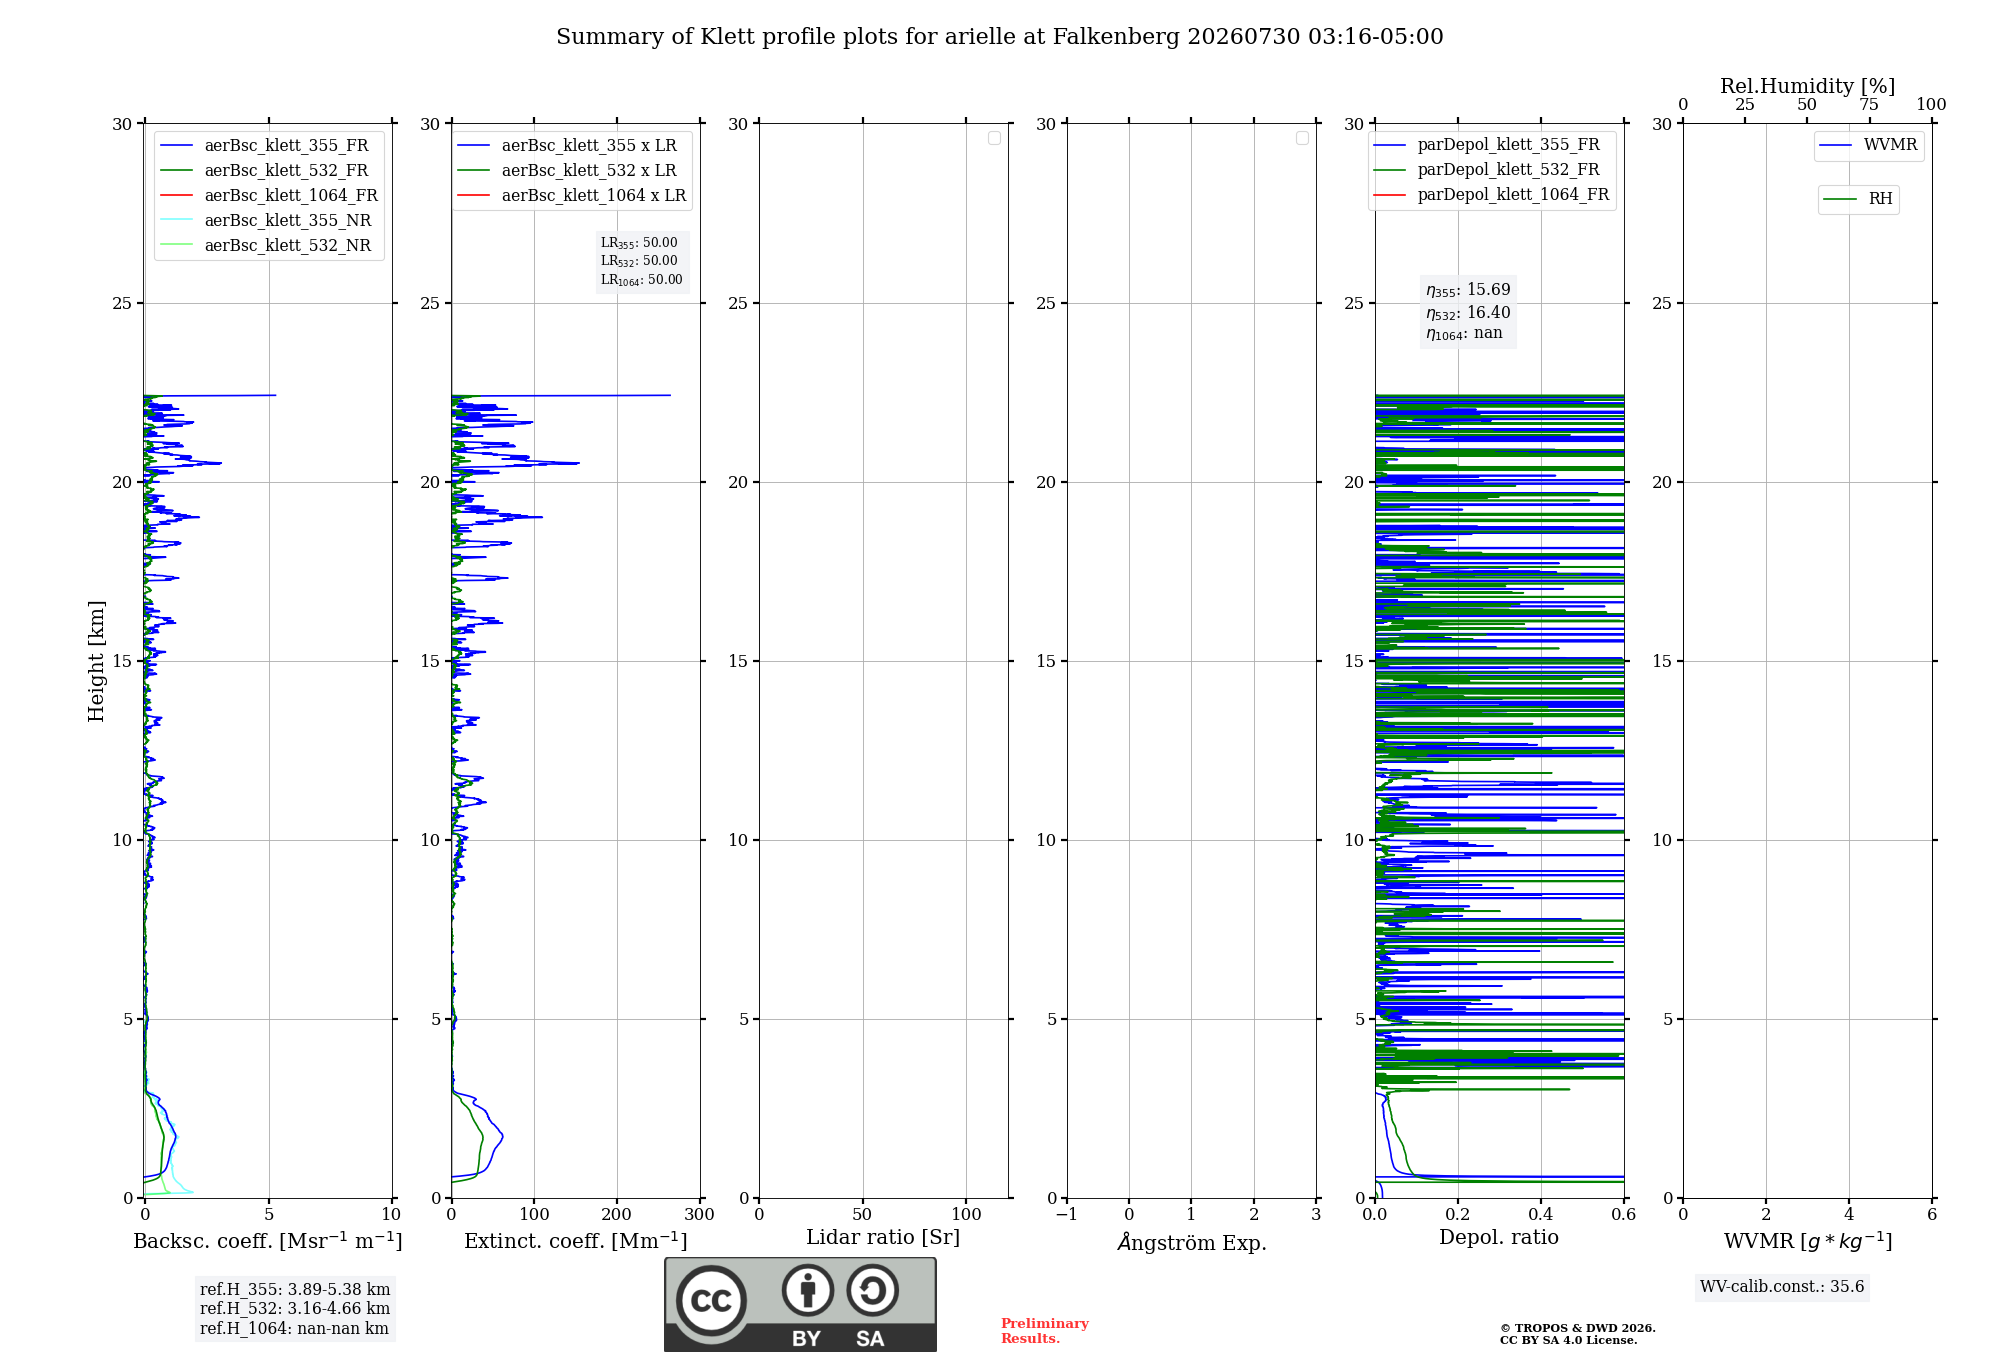Click the Depol. ratio axis label
This screenshot has width=2000, height=1360.
click(1499, 1238)
